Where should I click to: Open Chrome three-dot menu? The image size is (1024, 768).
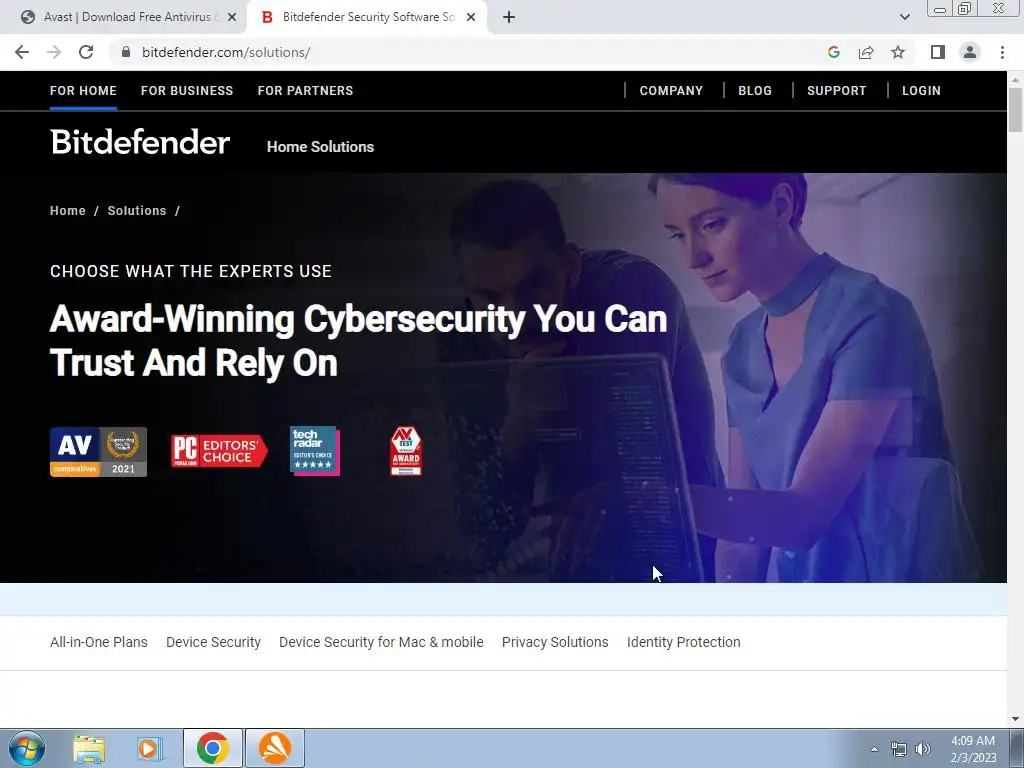point(1002,52)
